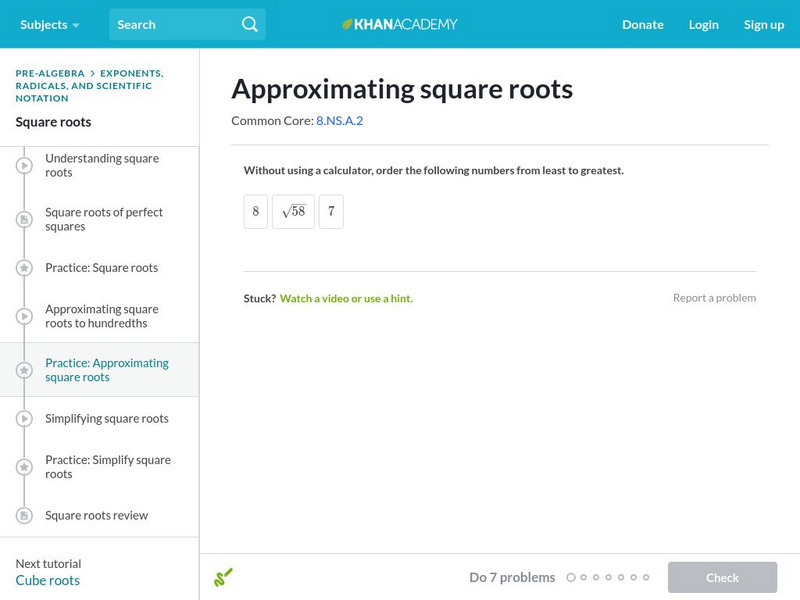Select the first problem progress circle
This screenshot has height=600, width=800.
(x=571, y=577)
